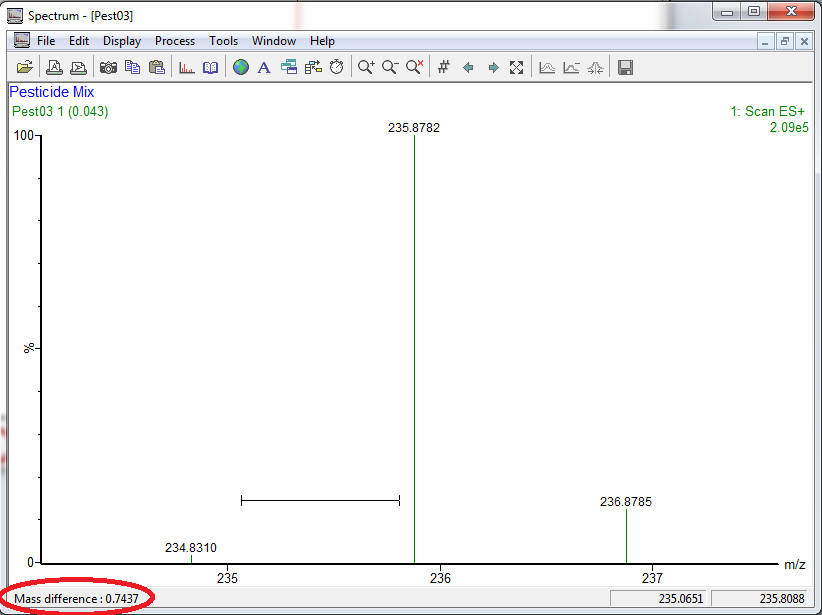This screenshot has height=615, width=822.
Task: Click the magnifier with red X icon
Action: [414, 68]
